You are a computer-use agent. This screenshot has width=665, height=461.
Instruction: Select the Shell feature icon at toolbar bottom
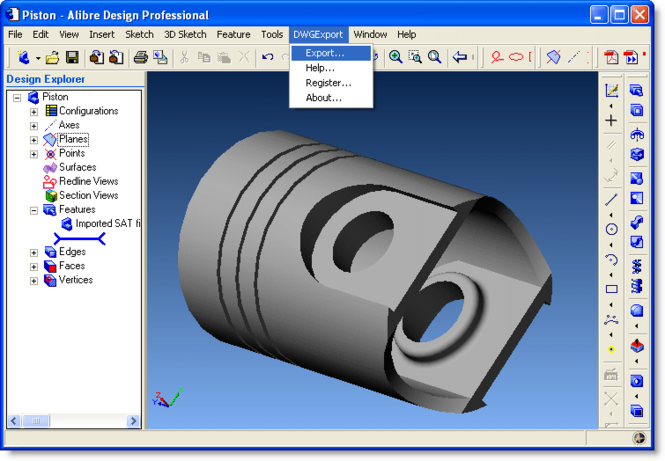coord(637,411)
